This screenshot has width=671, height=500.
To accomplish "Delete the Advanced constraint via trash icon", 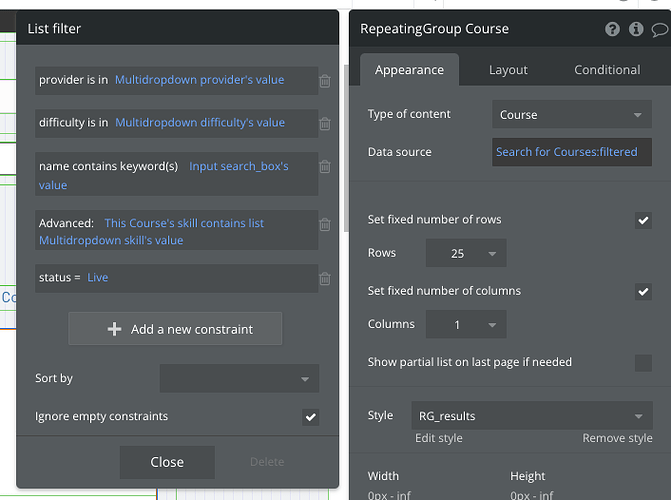I will pyautogui.click(x=325, y=223).
